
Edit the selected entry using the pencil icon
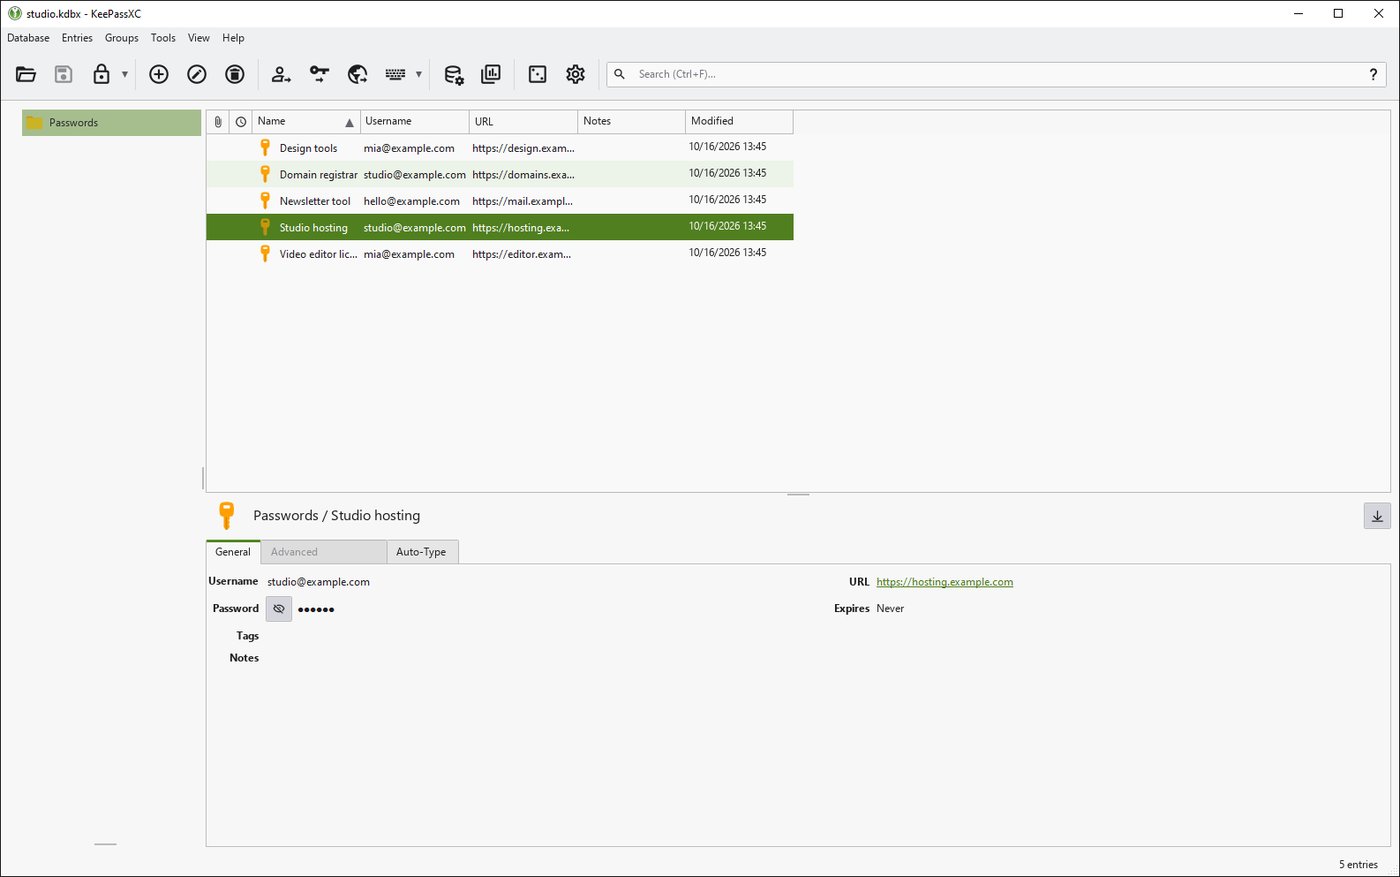tap(197, 74)
